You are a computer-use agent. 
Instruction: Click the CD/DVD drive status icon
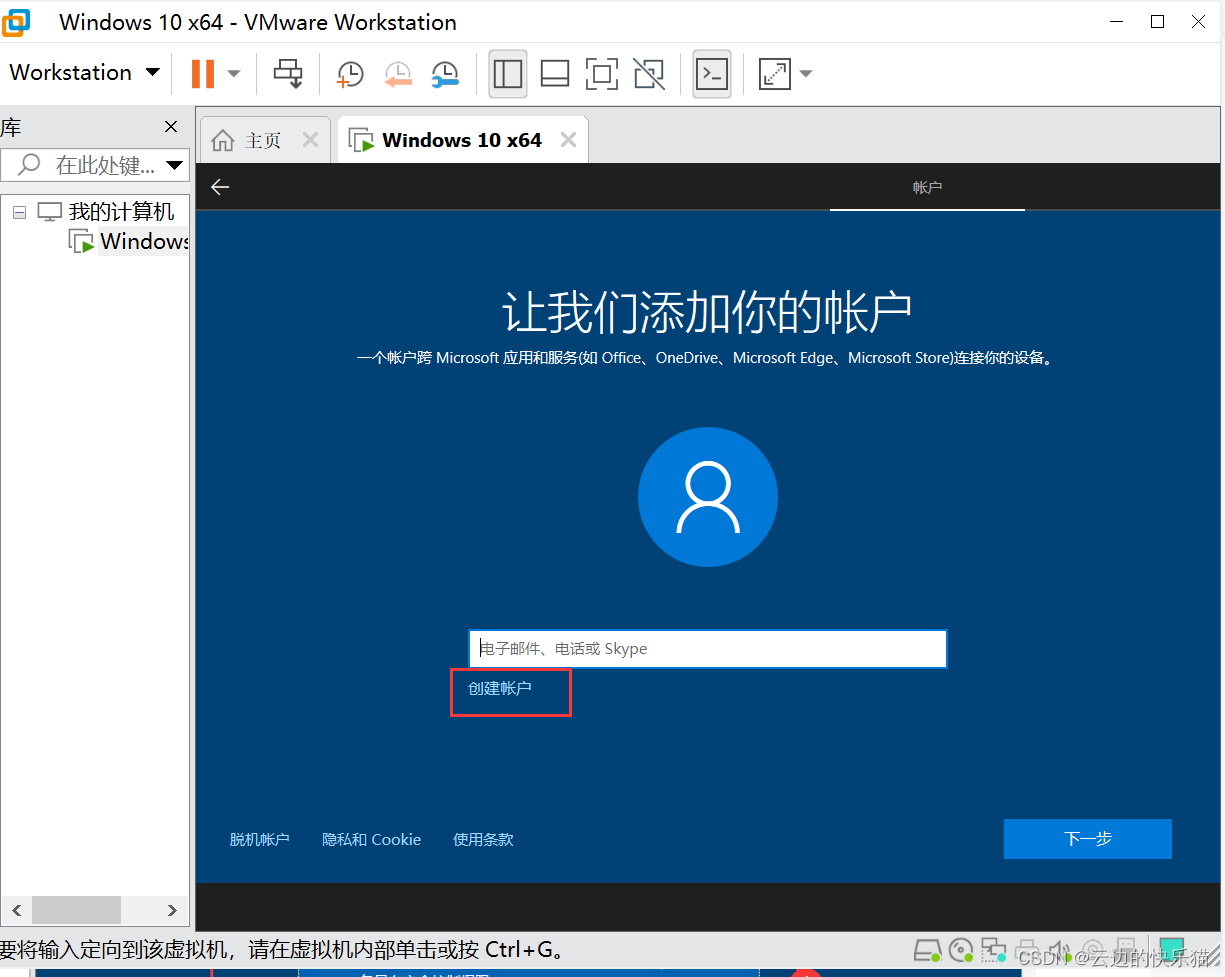[960, 949]
